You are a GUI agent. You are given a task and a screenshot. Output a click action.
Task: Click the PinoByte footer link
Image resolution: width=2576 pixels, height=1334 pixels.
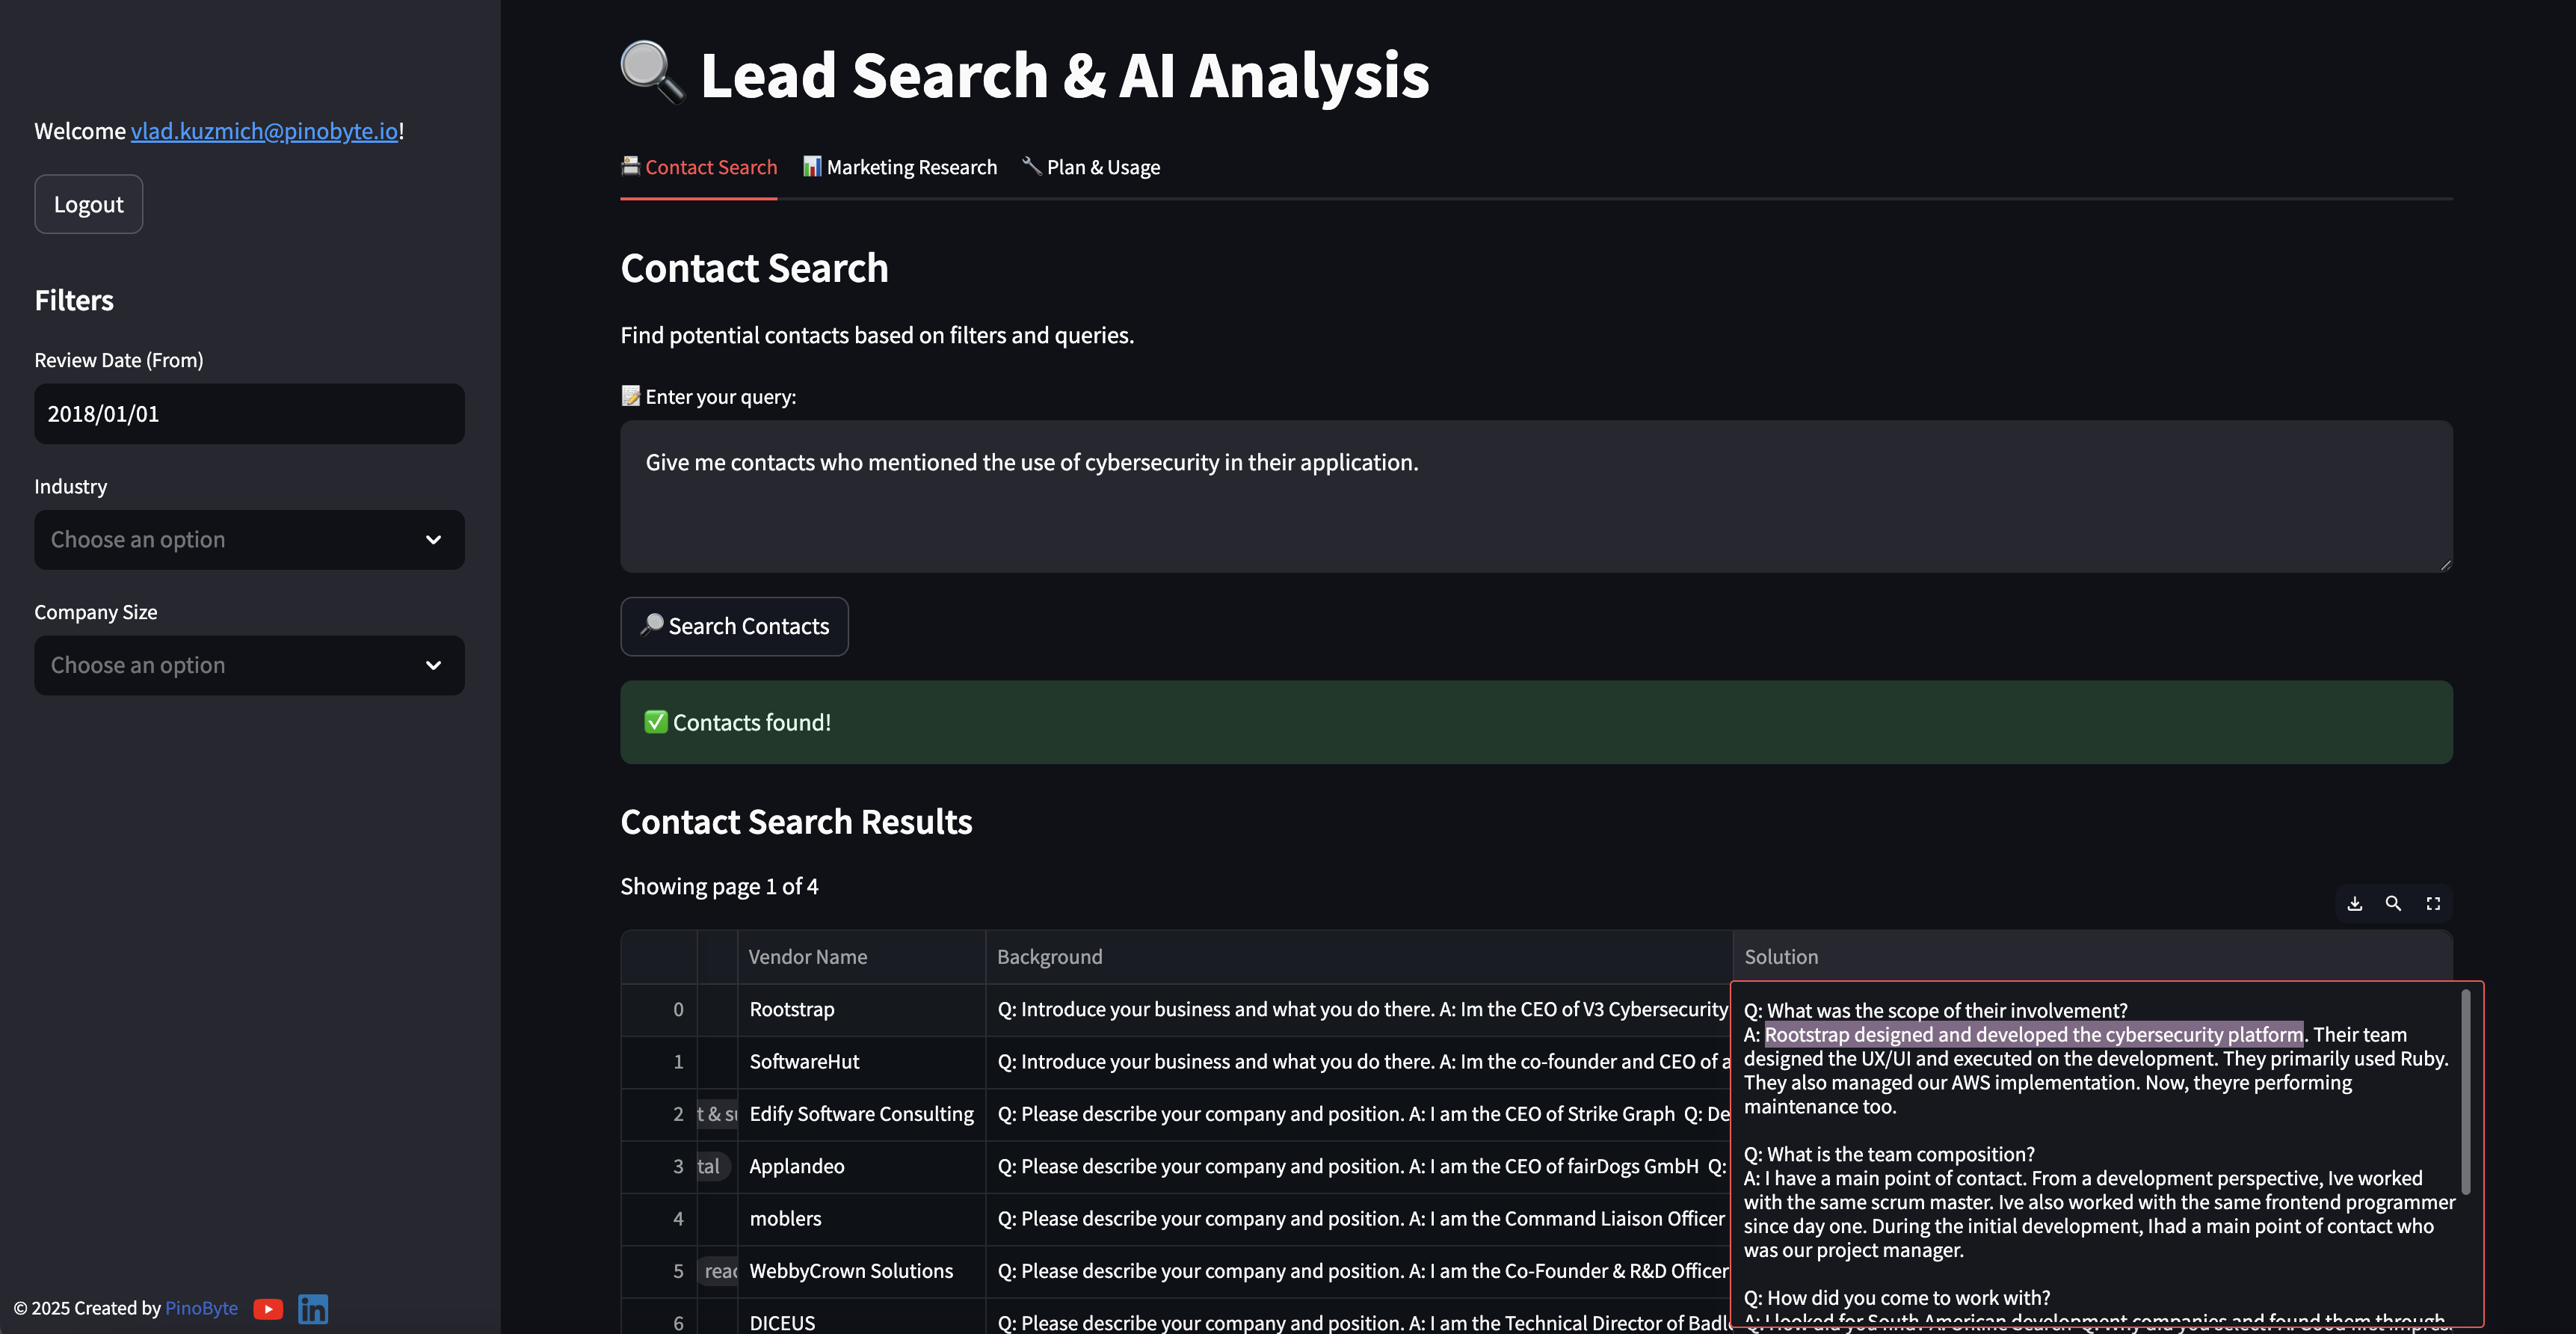[x=201, y=1308]
